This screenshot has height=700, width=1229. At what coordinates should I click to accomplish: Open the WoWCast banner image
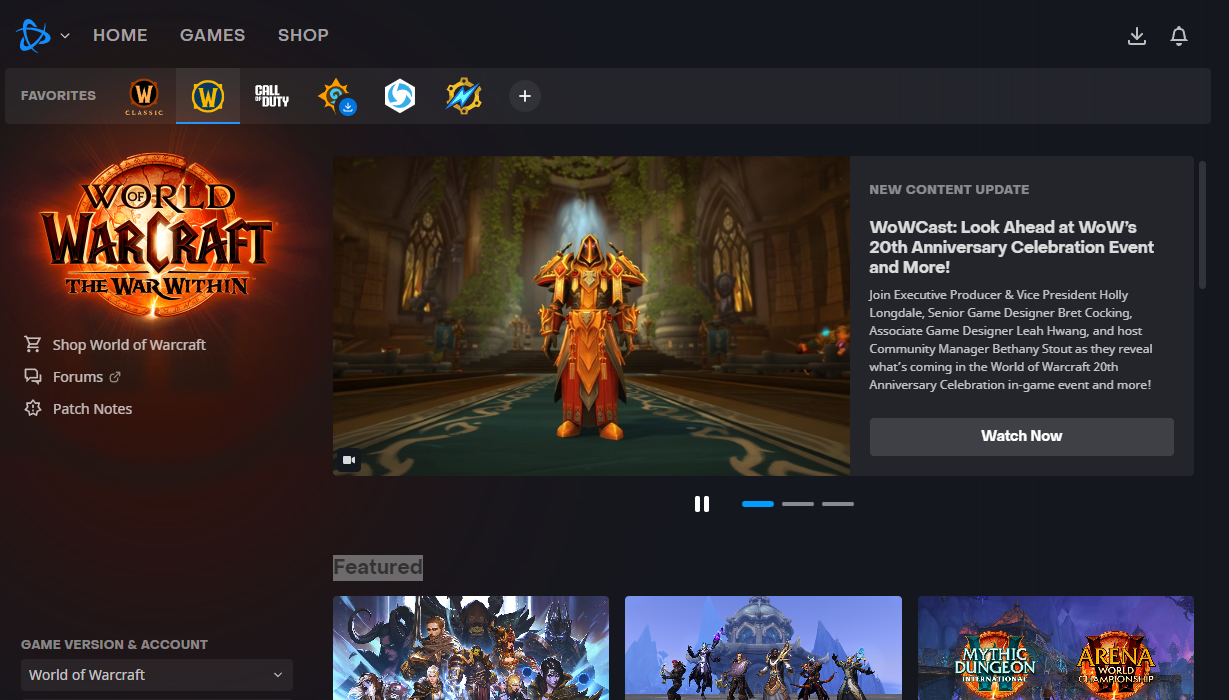[591, 315]
